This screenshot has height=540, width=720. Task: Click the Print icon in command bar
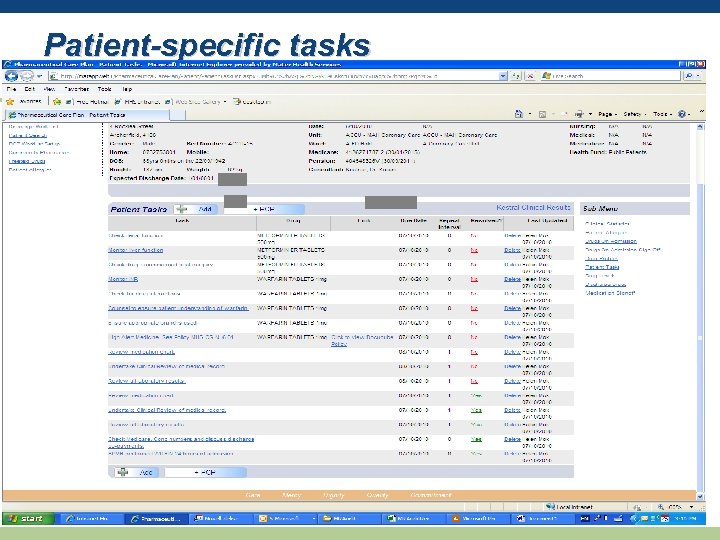[579, 114]
